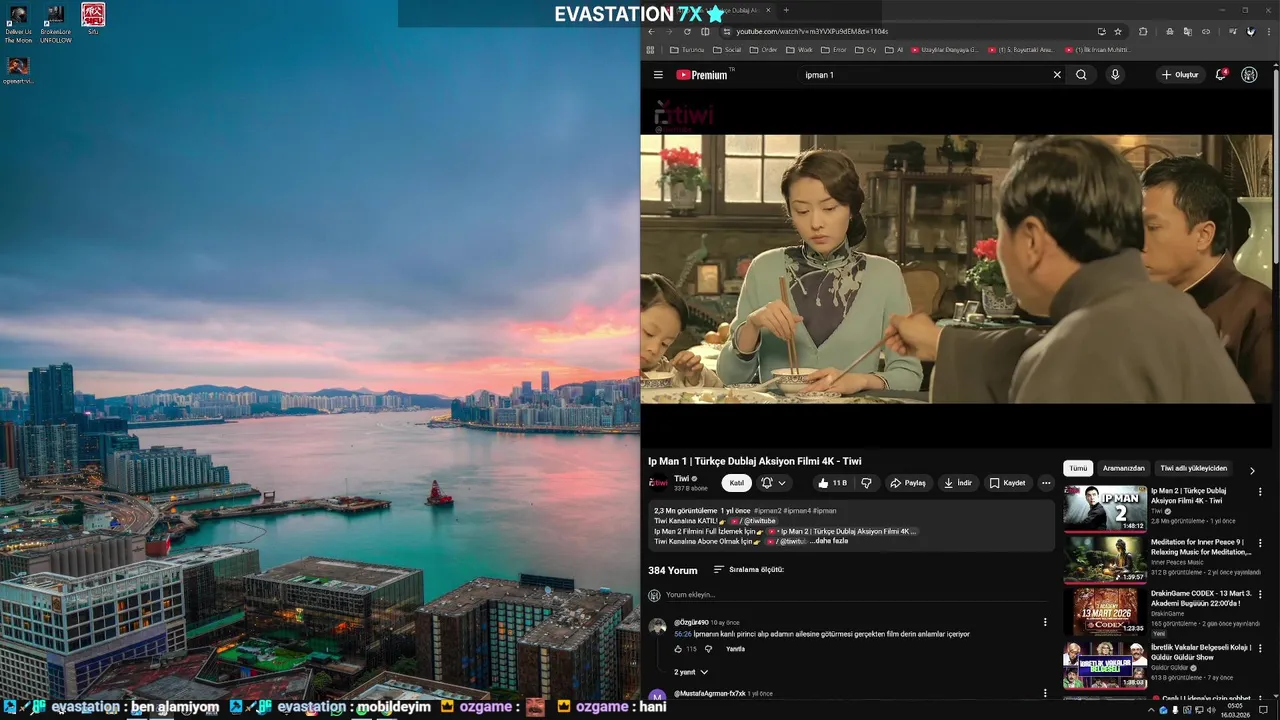1280x720 pixels.
Task: Open YouTube guide hamburger menu
Action: pos(658,75)
